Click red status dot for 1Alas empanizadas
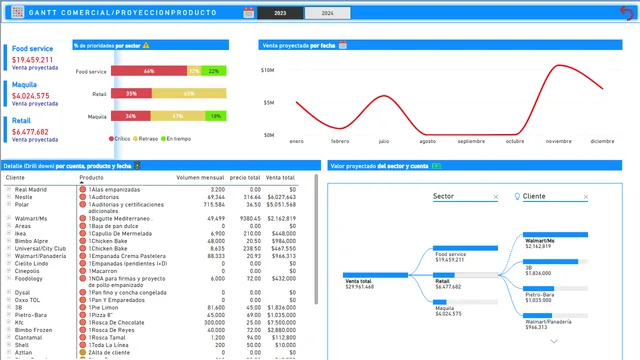The width and height of the screenshot is (640, 360). (x=82, y=189)
